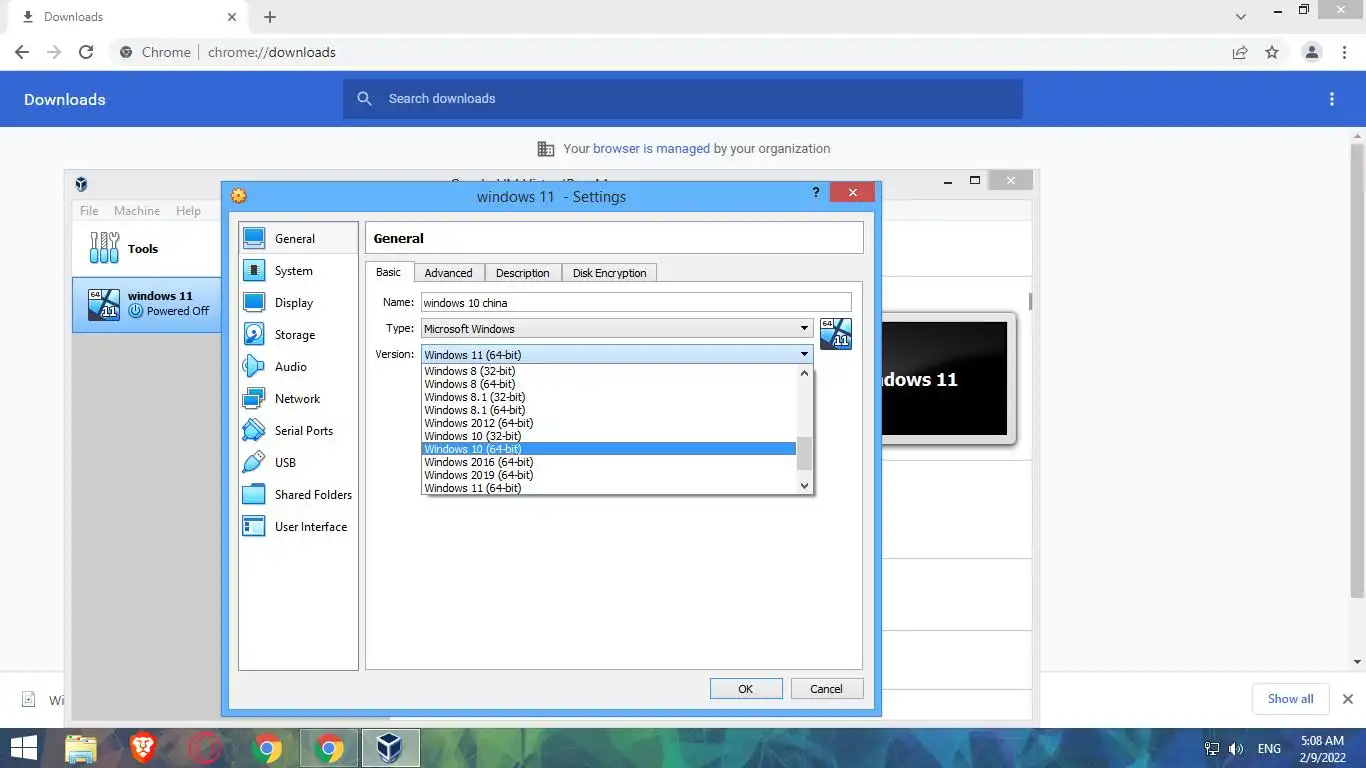Open Chrome profile avatar

coord(1312,52)
